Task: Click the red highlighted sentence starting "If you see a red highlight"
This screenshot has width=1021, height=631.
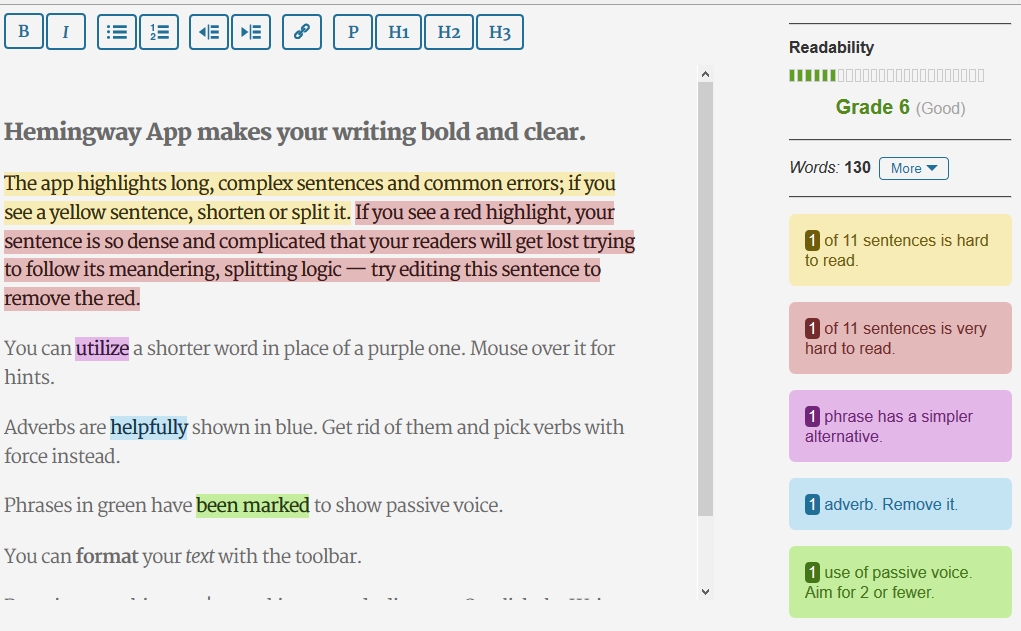Action: point(319,255)
